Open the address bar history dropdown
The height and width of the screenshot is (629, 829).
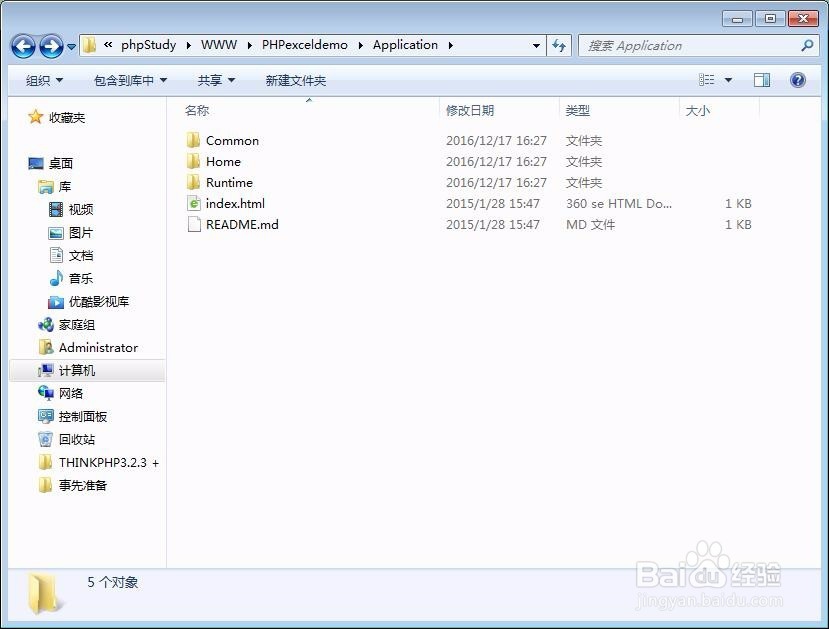pos(537,46)
